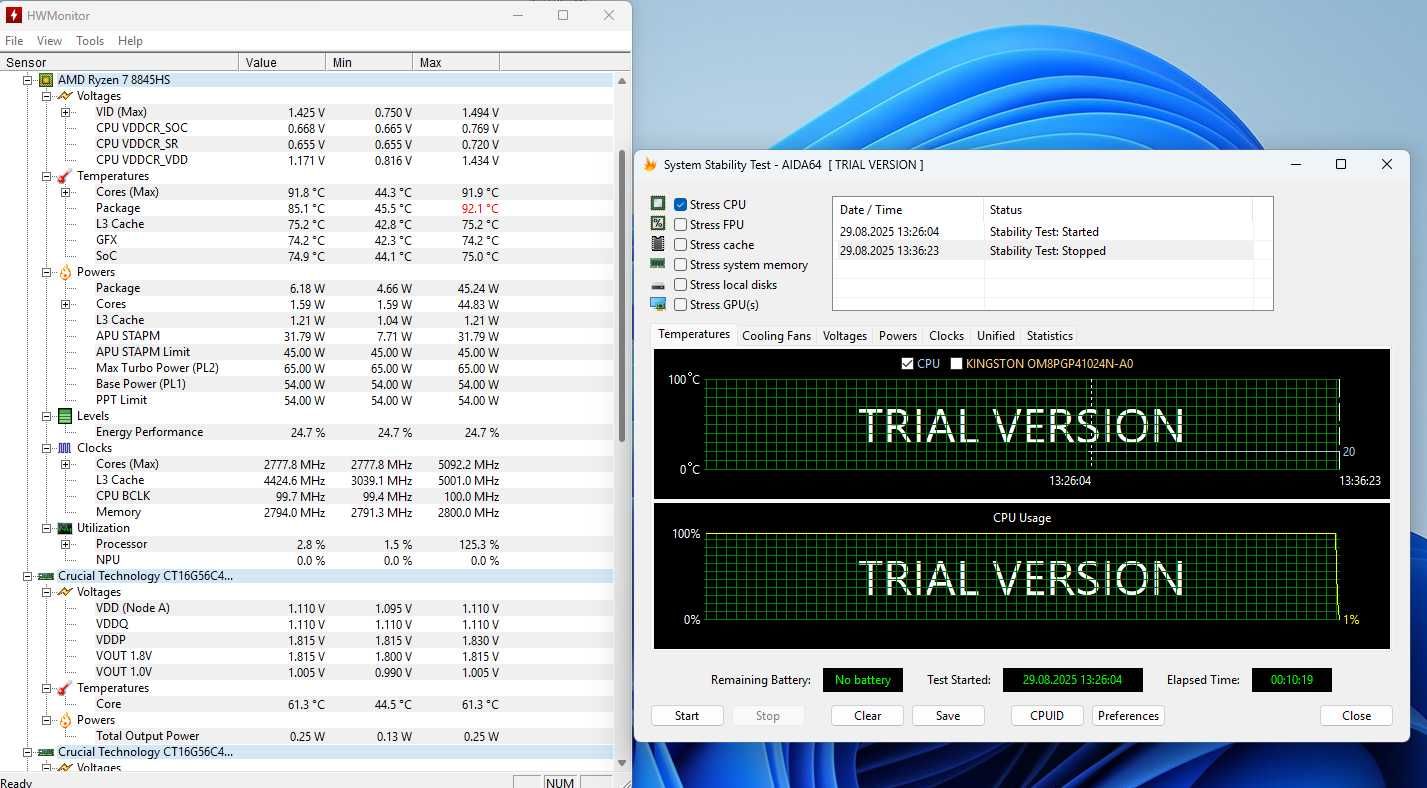Collapse the first Crucial Technology node

pos(28,576)
